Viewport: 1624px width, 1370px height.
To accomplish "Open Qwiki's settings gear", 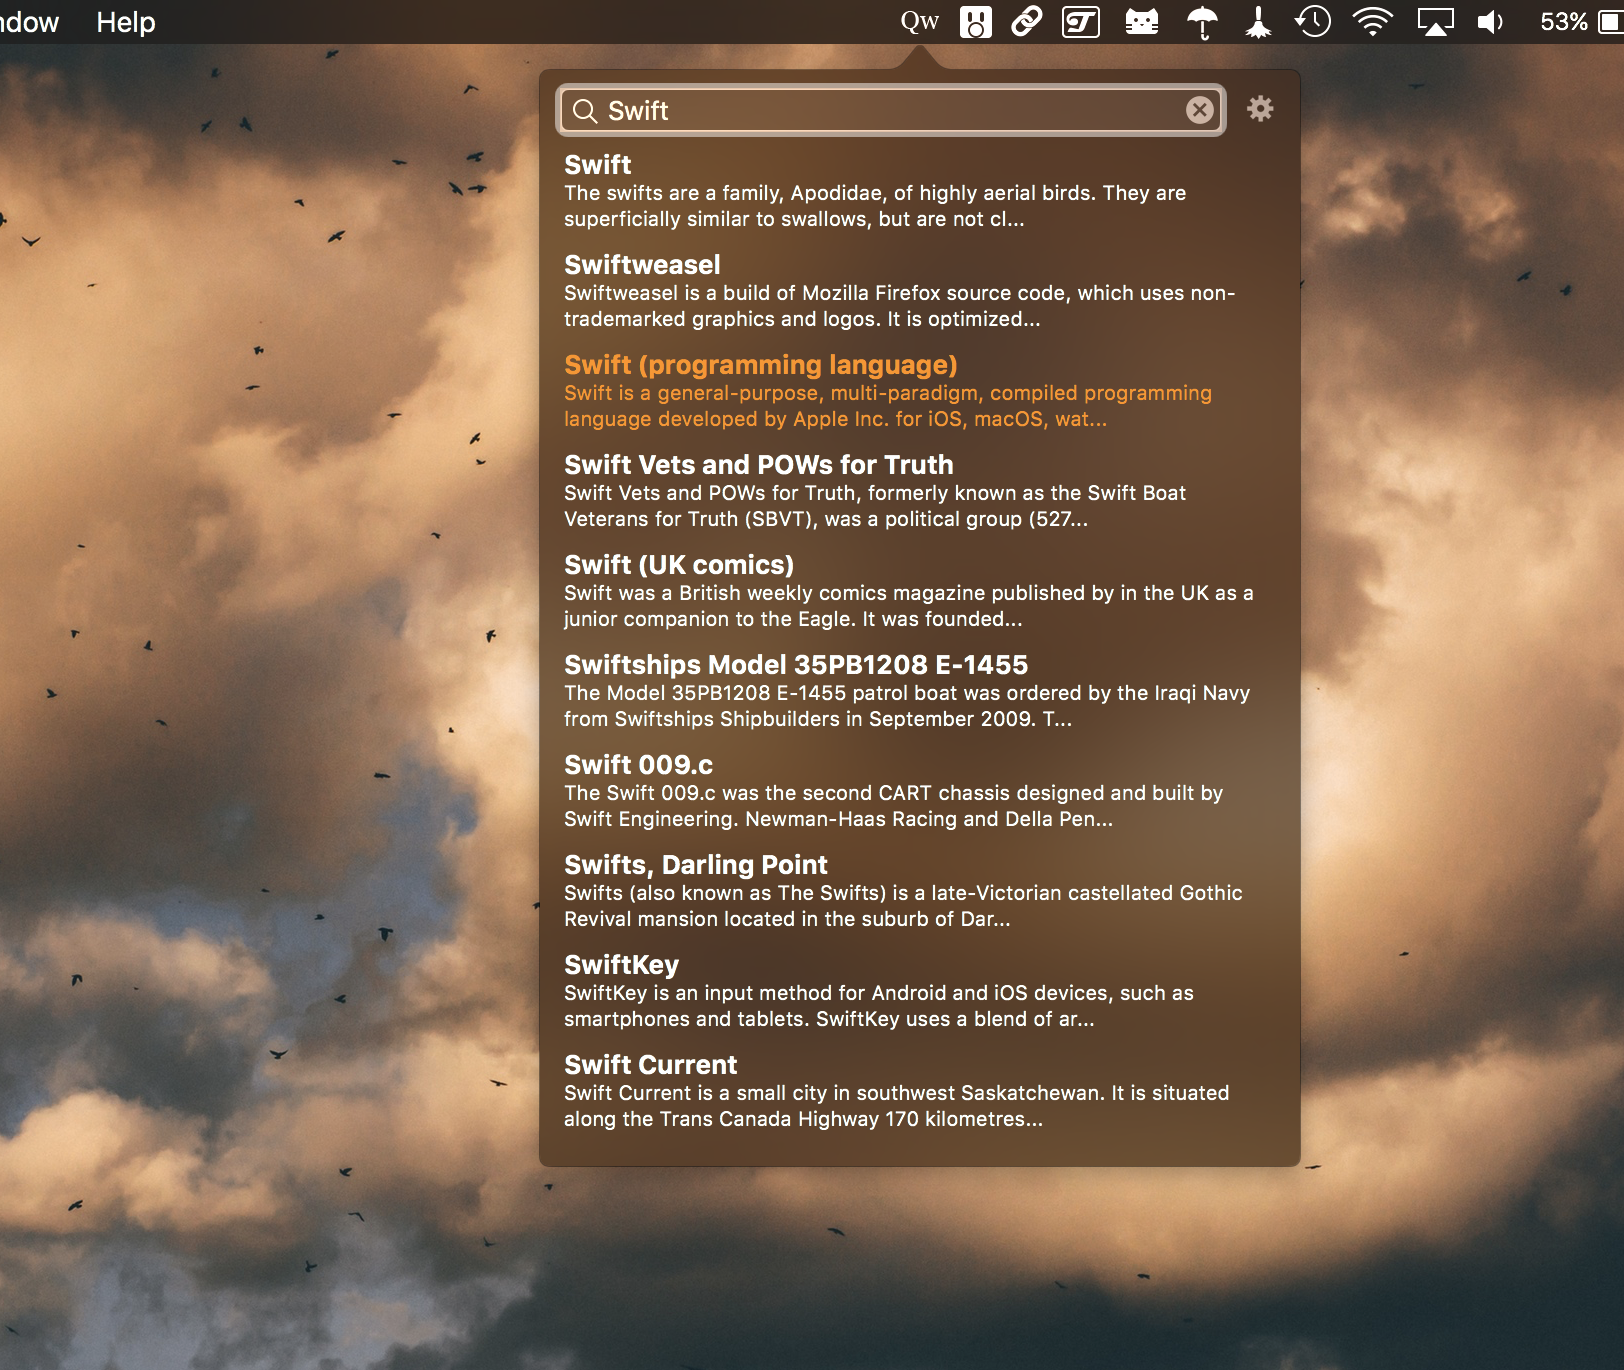I will click(1261, 110).
